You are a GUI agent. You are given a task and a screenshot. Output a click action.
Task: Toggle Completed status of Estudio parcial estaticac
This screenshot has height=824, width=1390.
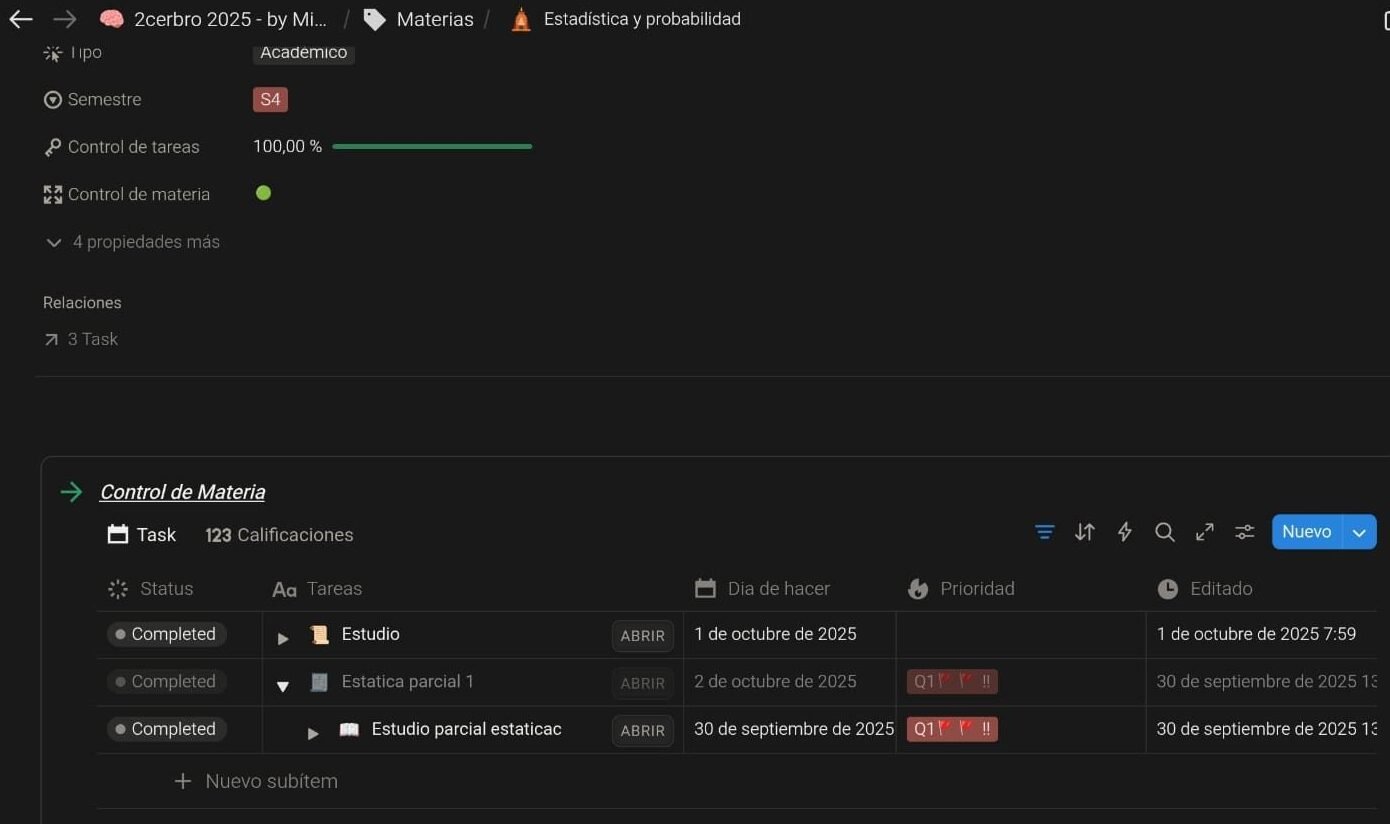pyautogui.click(x=166, y=729)
